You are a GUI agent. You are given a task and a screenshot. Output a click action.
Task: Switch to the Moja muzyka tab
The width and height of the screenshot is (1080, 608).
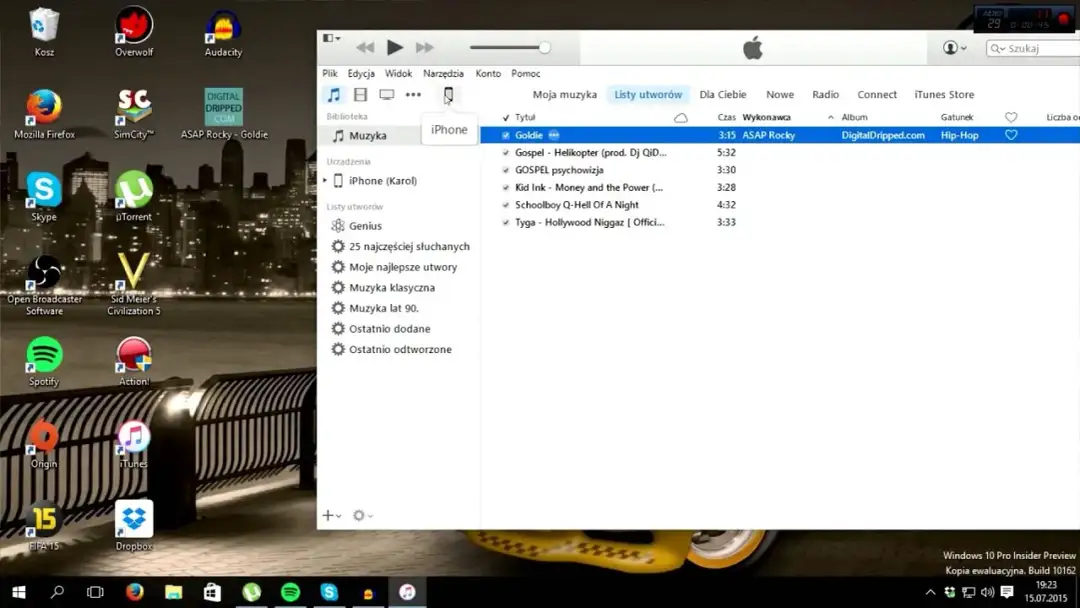563,94
